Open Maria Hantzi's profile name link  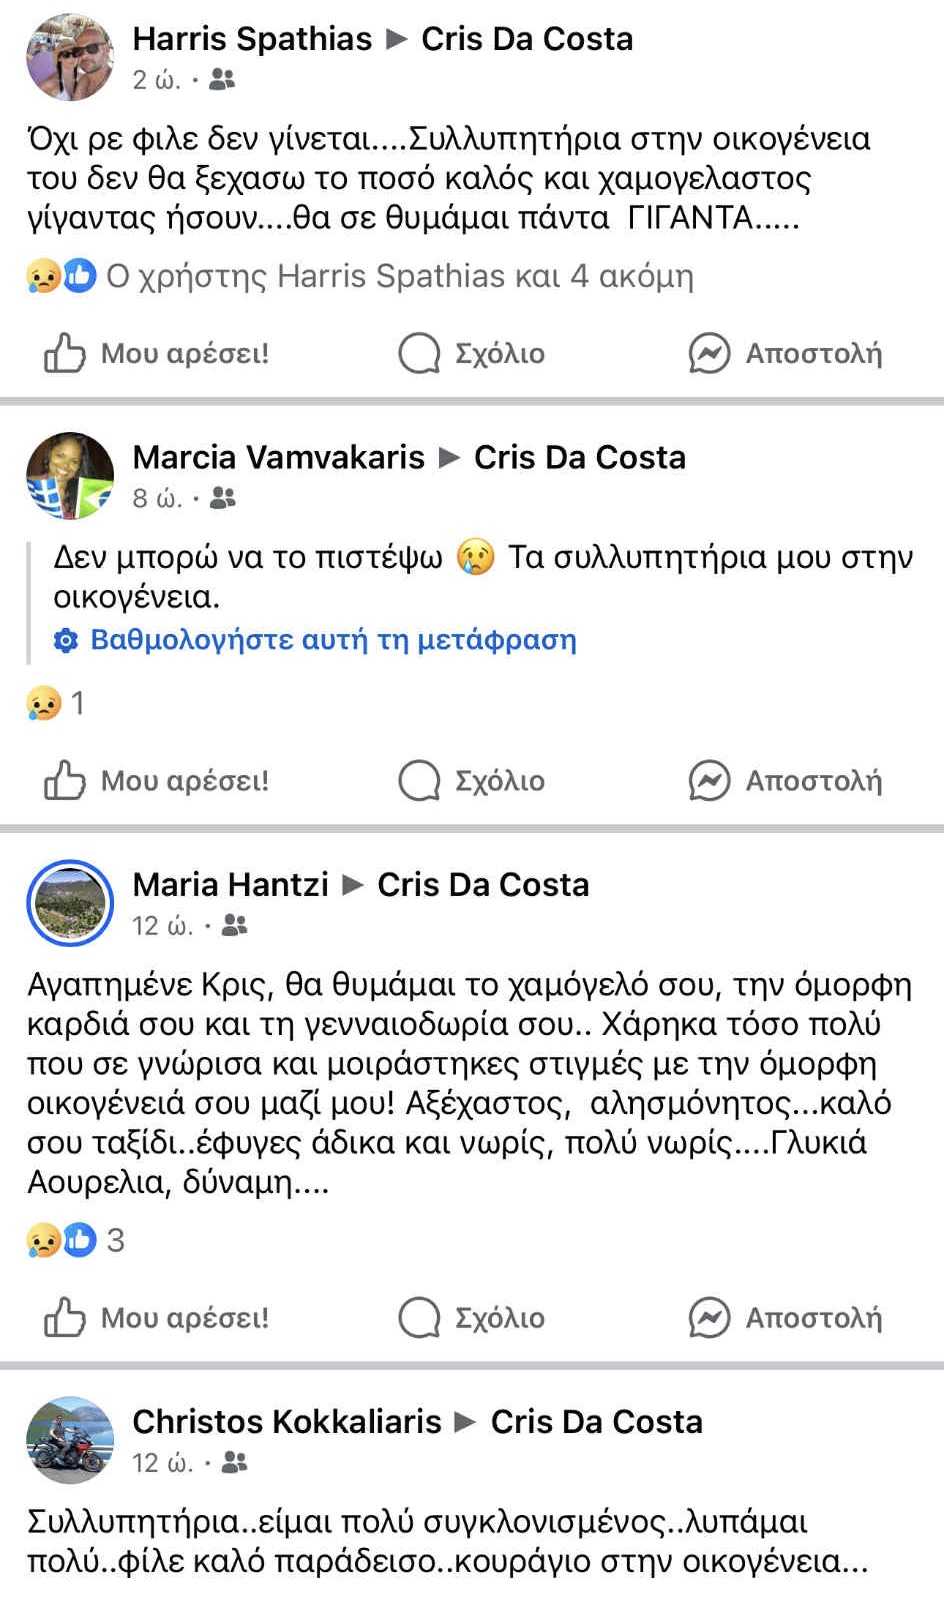tap(230, 884)
